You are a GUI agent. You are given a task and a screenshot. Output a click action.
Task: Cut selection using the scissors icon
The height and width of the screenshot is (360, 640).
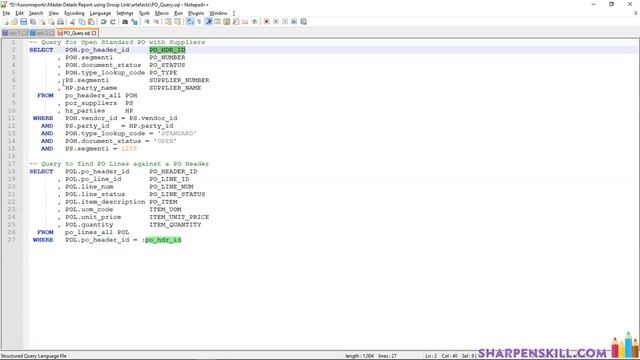[x=72, y=22]
